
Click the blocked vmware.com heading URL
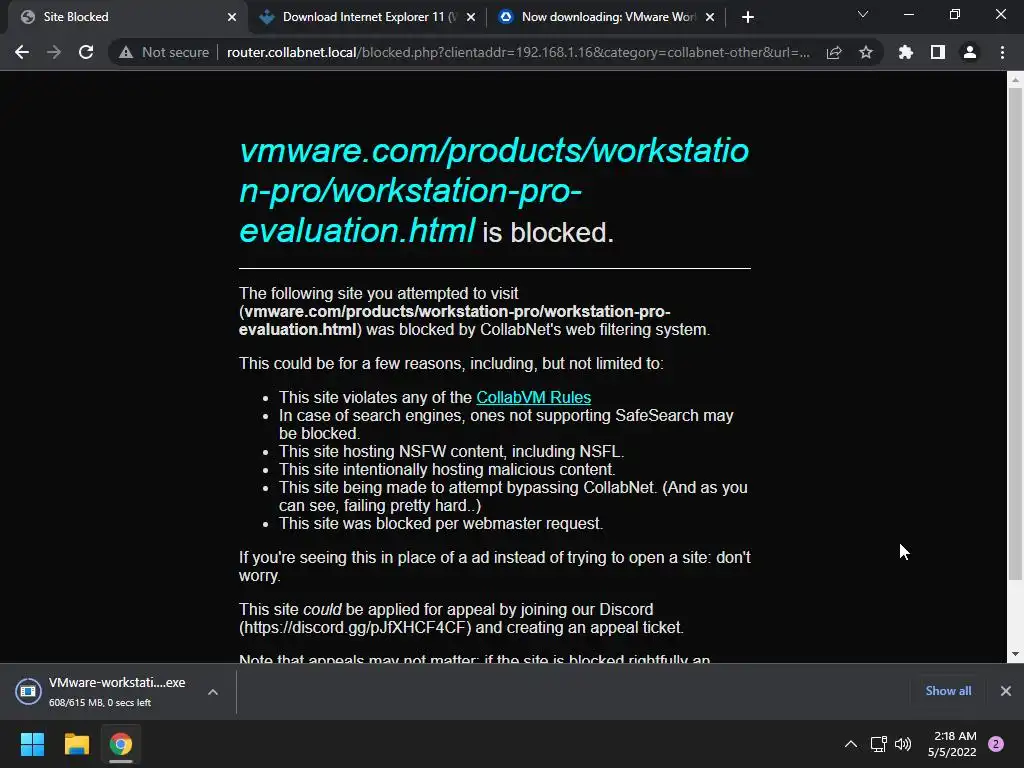pyautogui.click(x=494, y=190)
